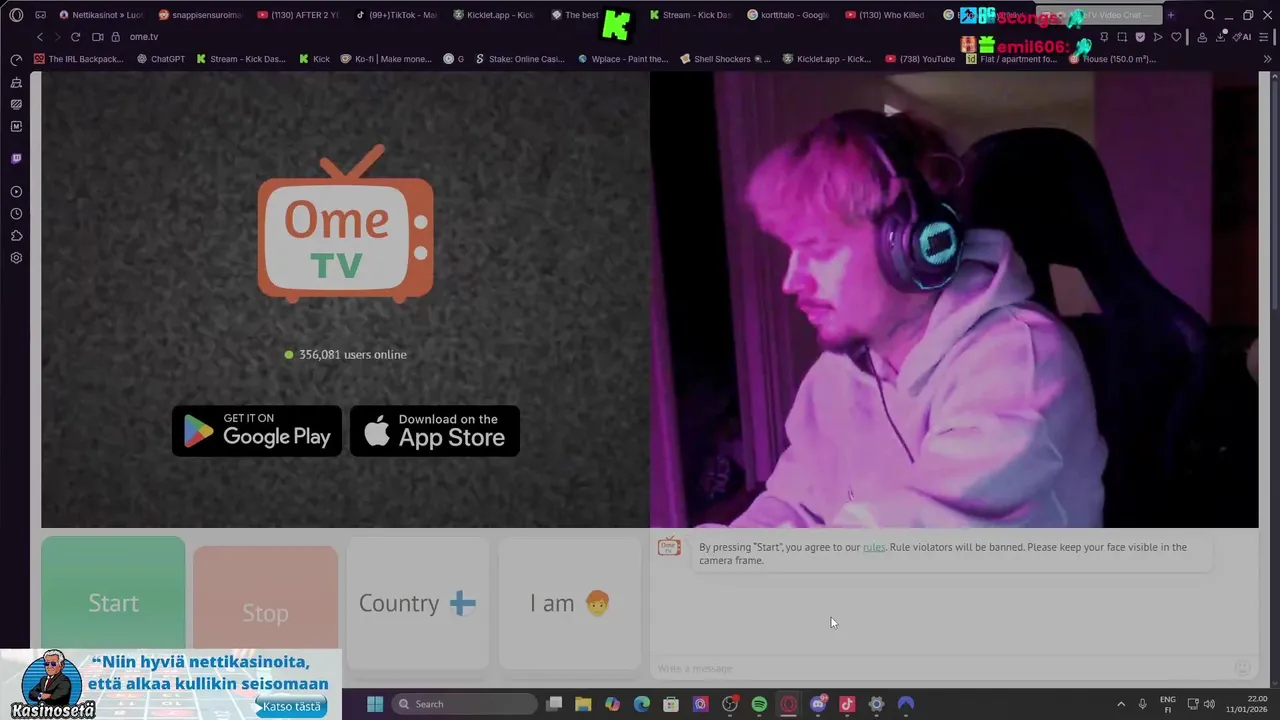Open the Stake Online Casino bookmark

pos(520,59)
